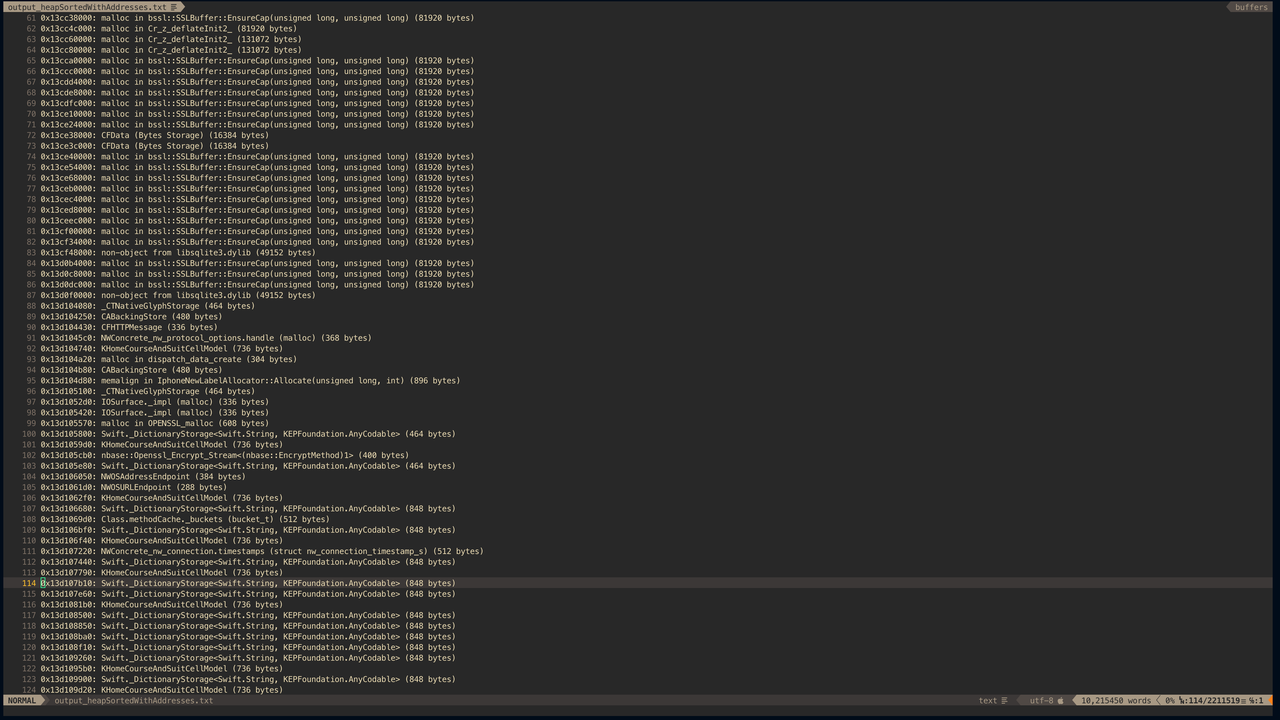Click the line number position indicator
The image size is (1280, 720).
1210,701
